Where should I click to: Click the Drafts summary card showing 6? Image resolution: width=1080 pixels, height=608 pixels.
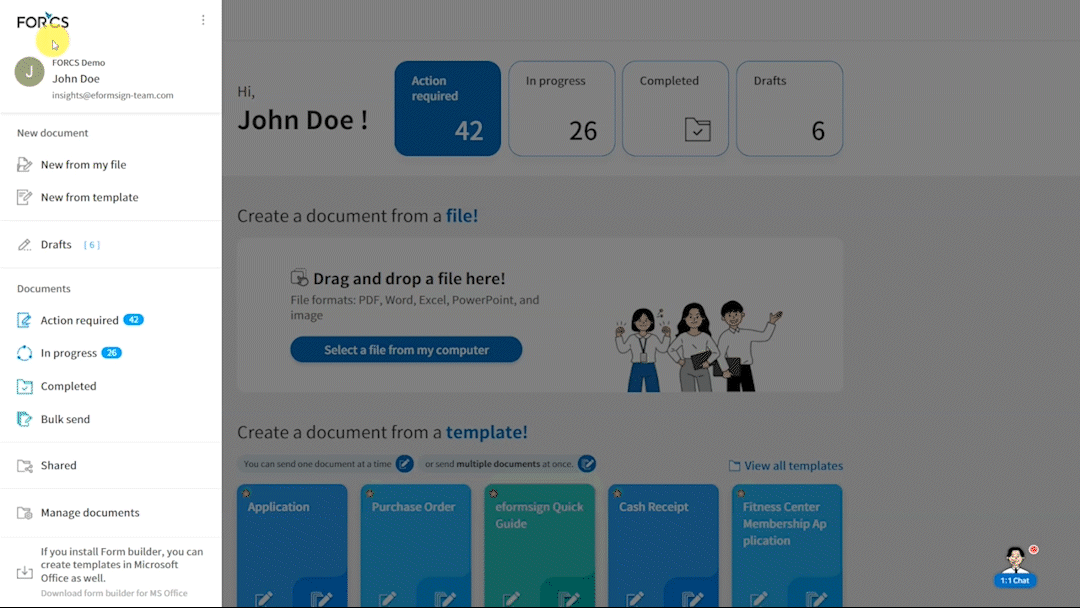coord(789,108)
